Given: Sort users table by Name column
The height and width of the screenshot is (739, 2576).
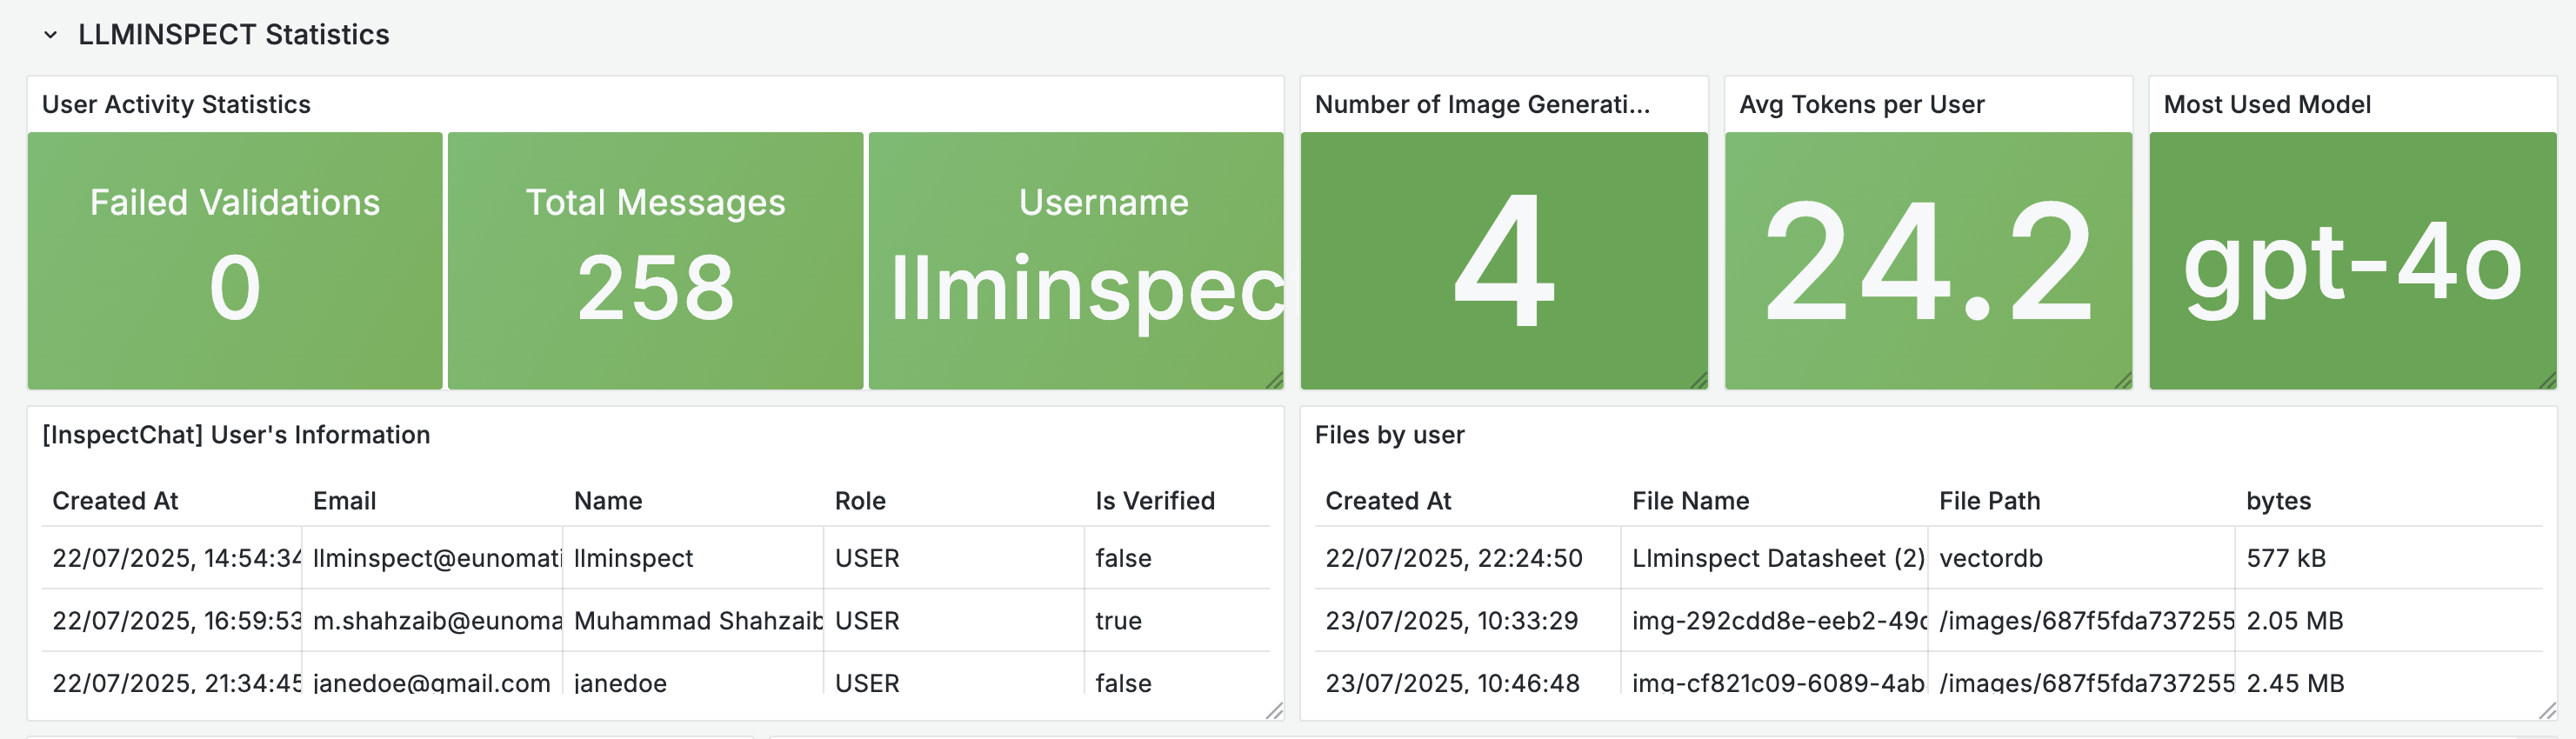Looking at the screenshot, I should [608, 501].
